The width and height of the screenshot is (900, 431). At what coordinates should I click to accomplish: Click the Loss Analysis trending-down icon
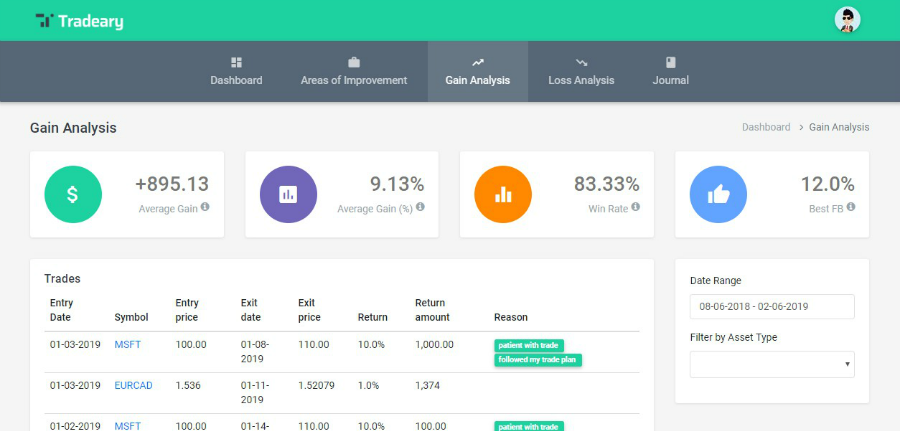(581, 62)
